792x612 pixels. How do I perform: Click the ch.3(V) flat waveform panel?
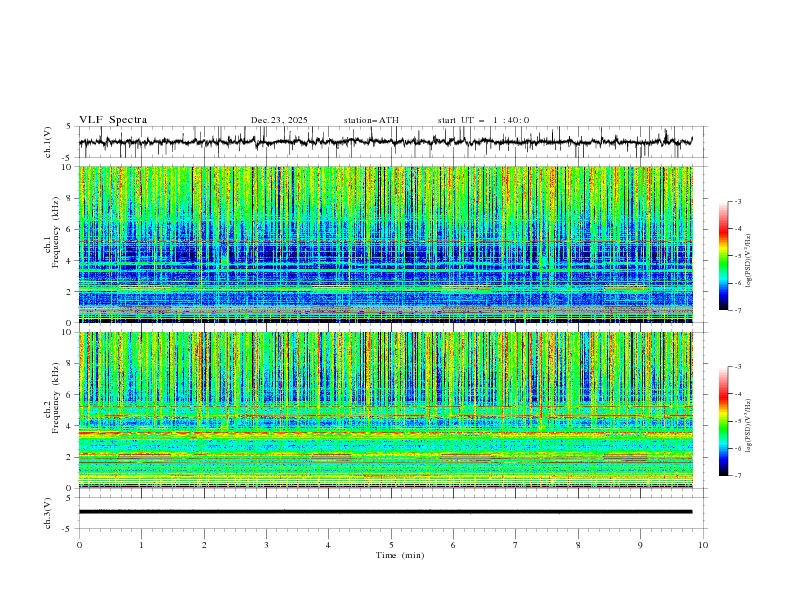(x=390, y=511)
